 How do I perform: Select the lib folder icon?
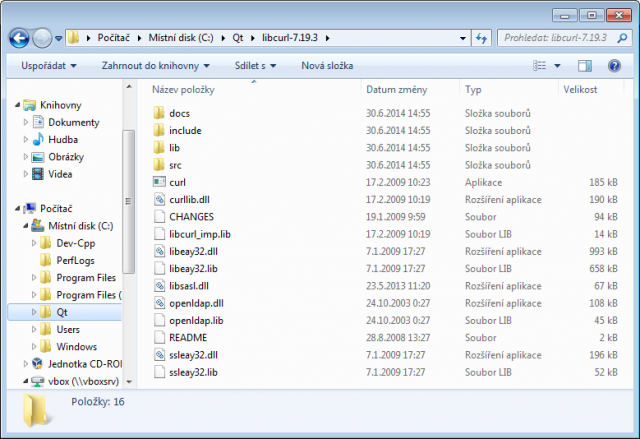tap(159, 147)
